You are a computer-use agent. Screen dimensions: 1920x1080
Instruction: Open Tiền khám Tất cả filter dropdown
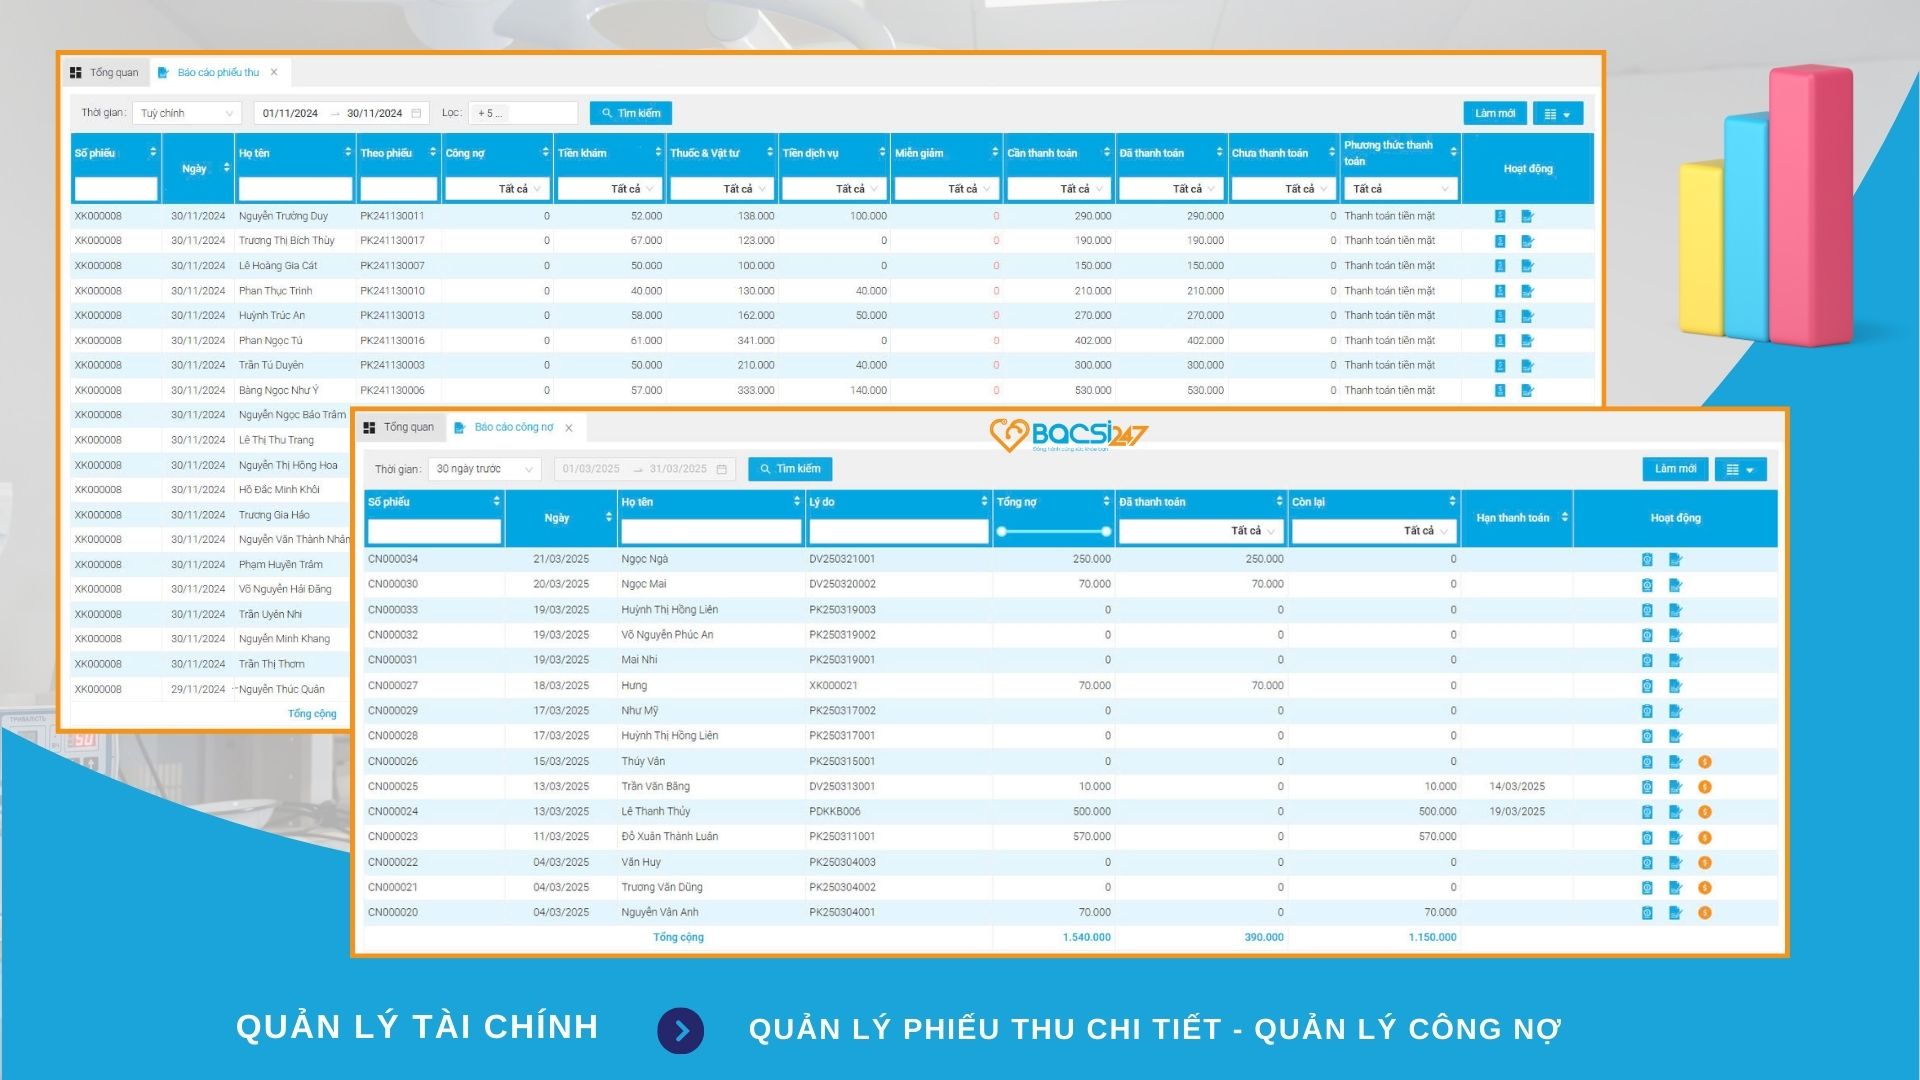[x=609, y=188]
